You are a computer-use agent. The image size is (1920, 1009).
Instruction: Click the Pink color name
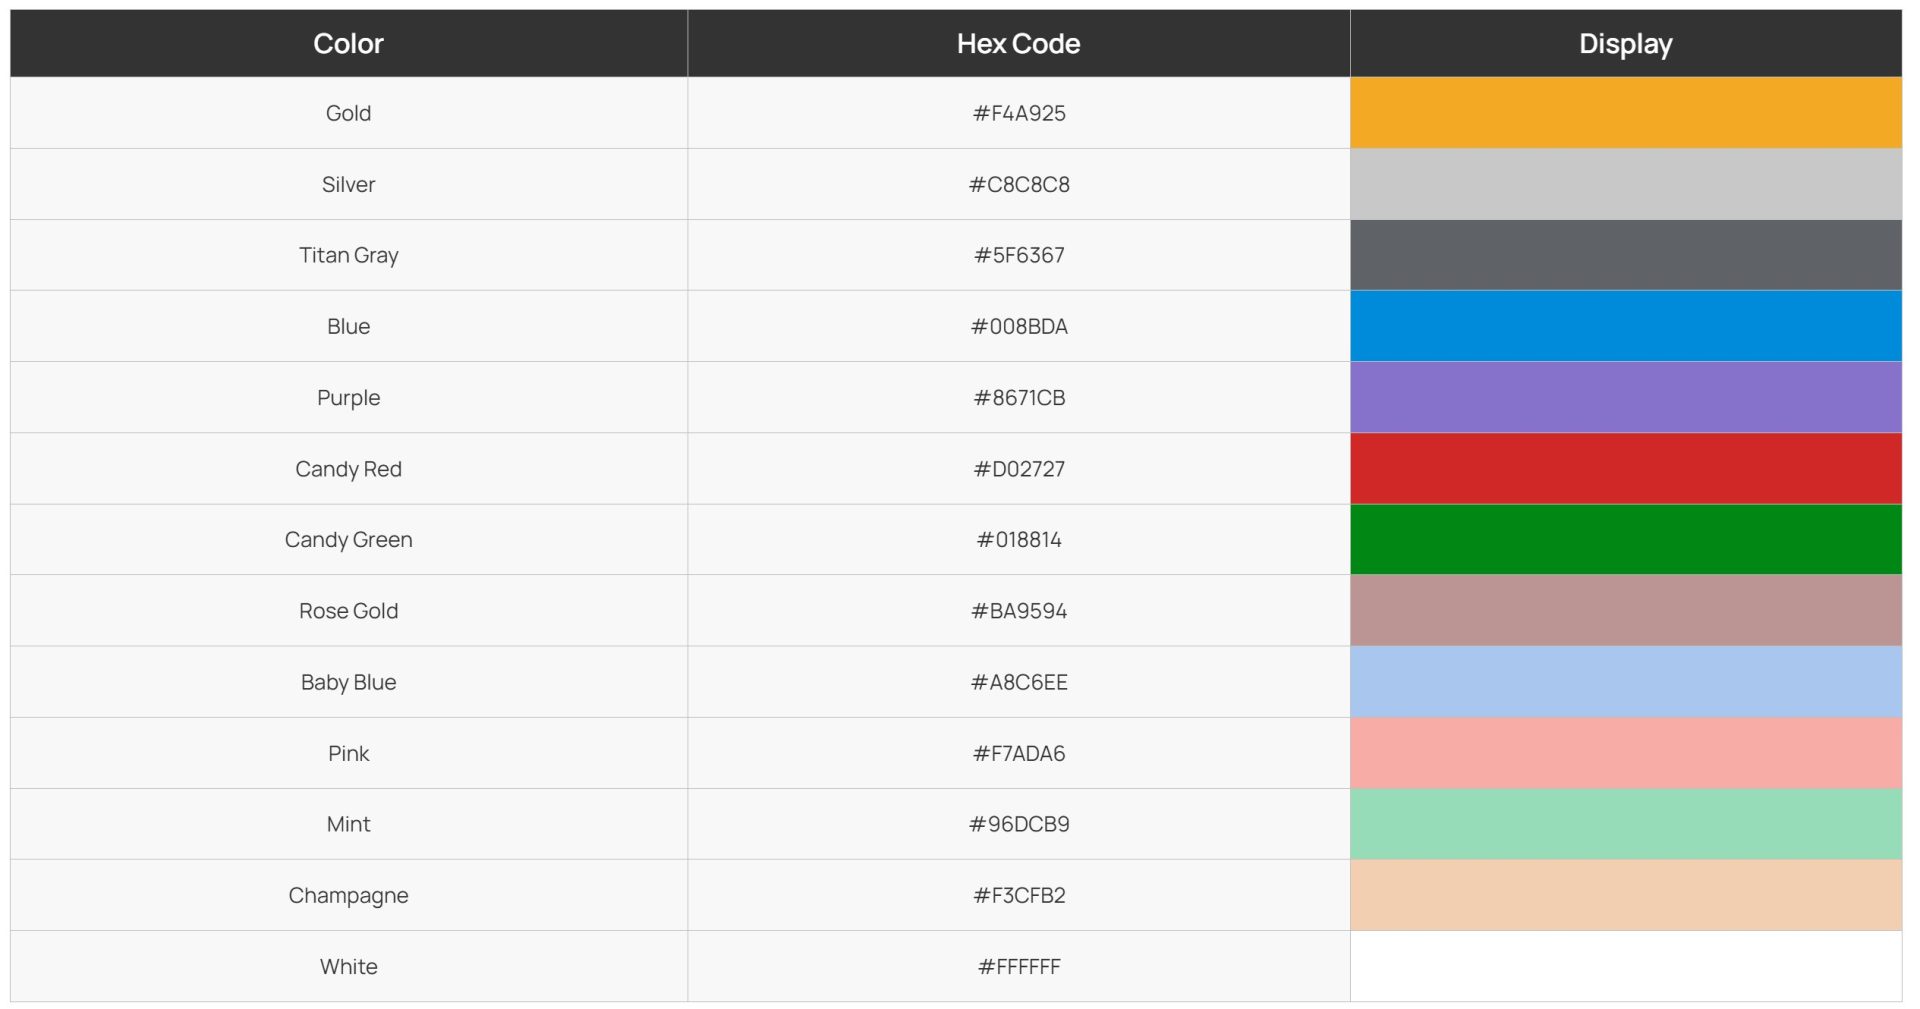348,753
